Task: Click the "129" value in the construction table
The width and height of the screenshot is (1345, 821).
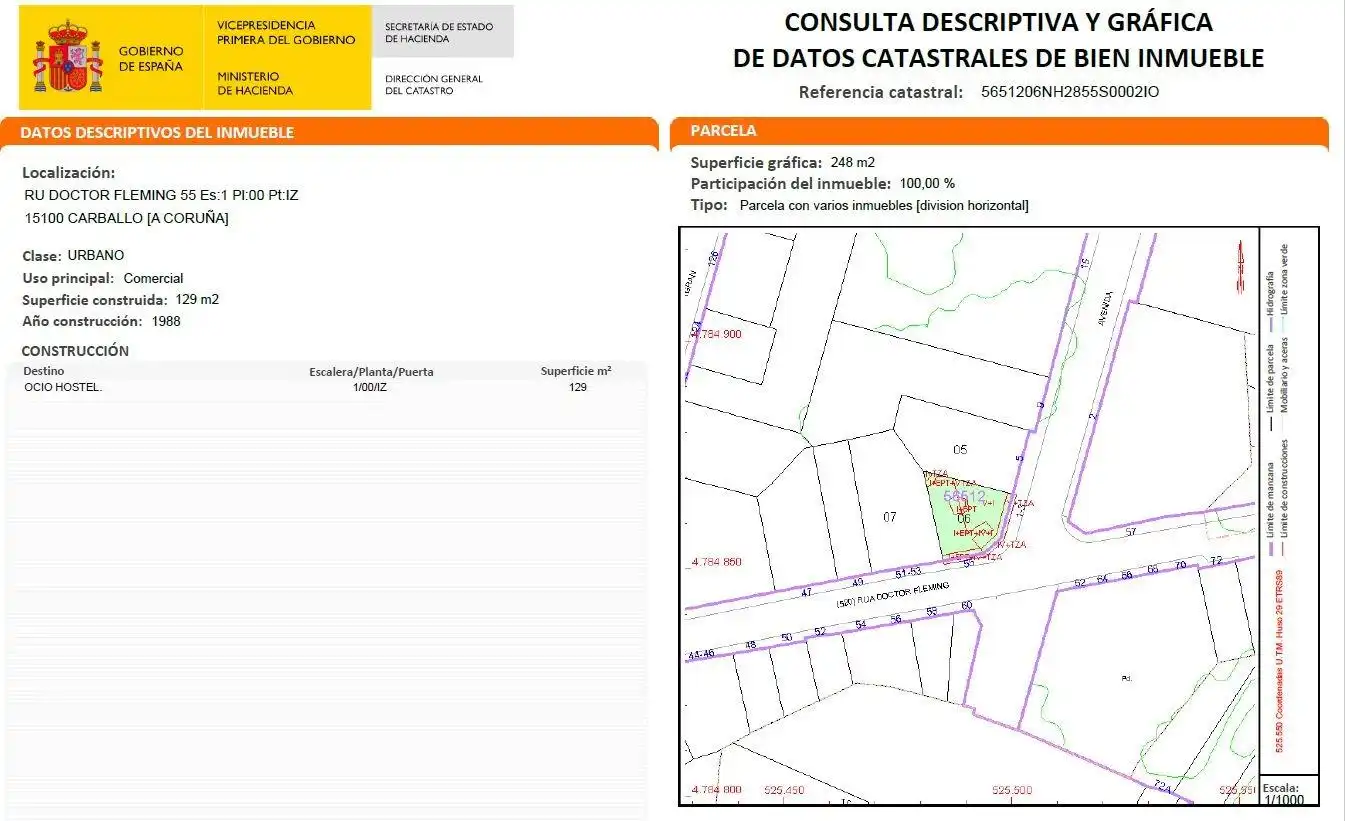Action: [x=577, y=387]
